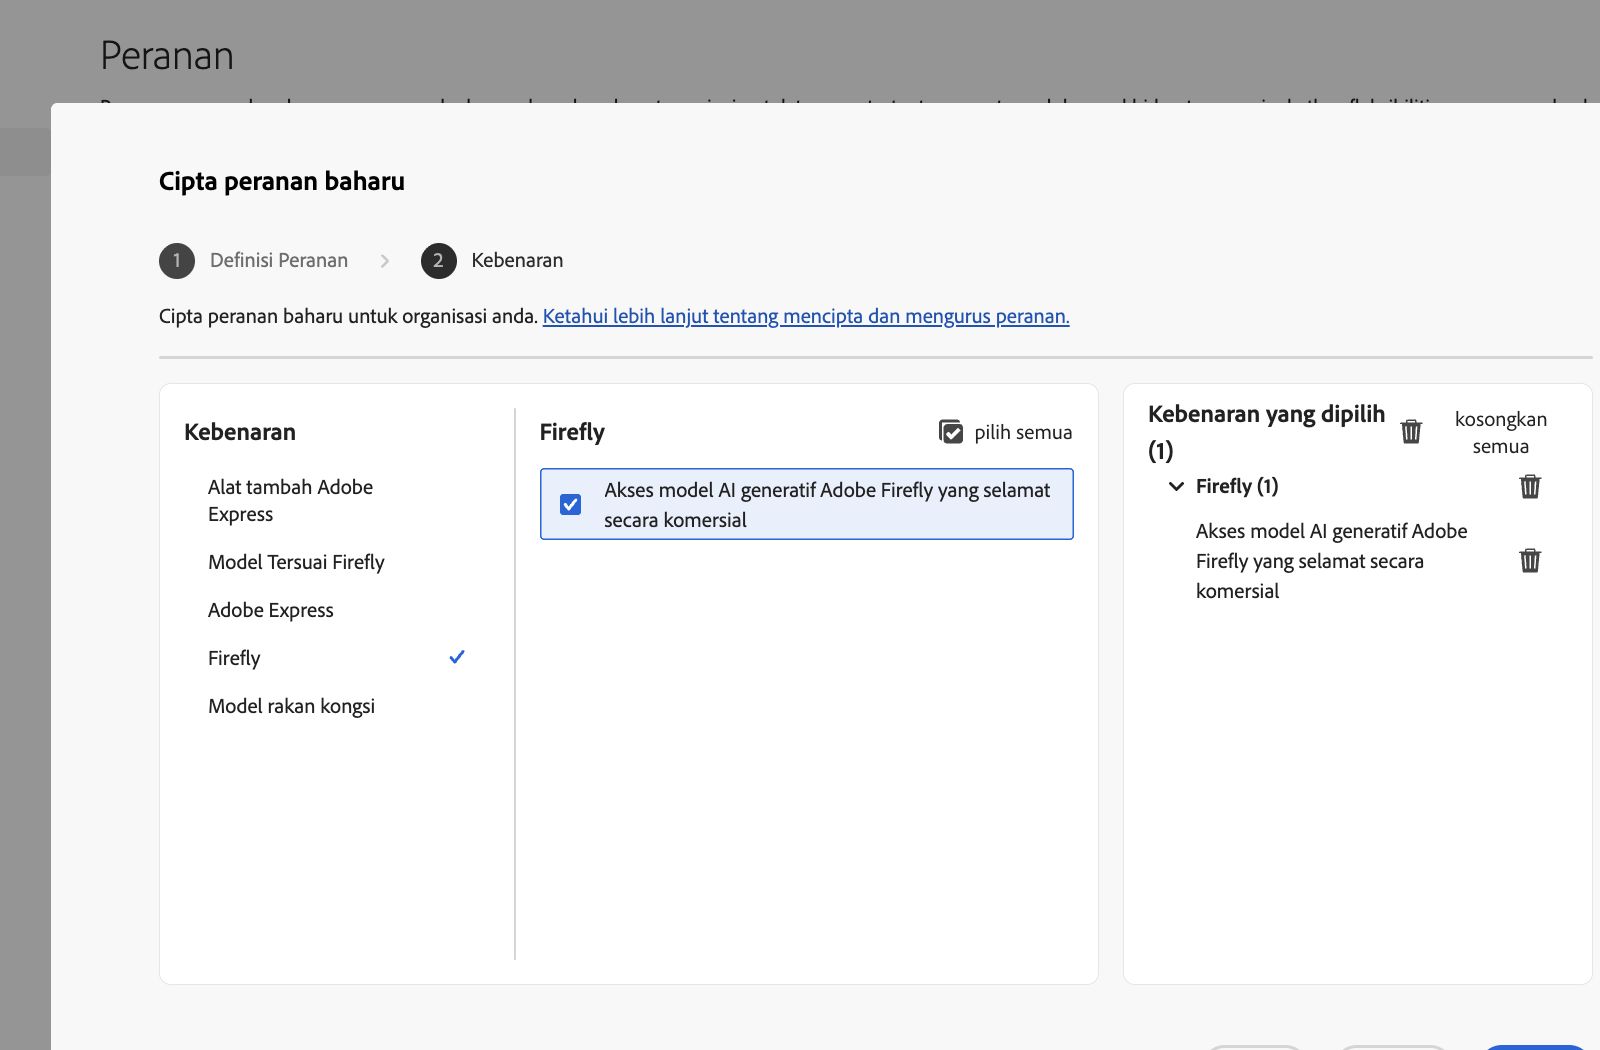Select Alat tambah Adobe Express category
This screenshot has width=1600, height=1050.
290,500
